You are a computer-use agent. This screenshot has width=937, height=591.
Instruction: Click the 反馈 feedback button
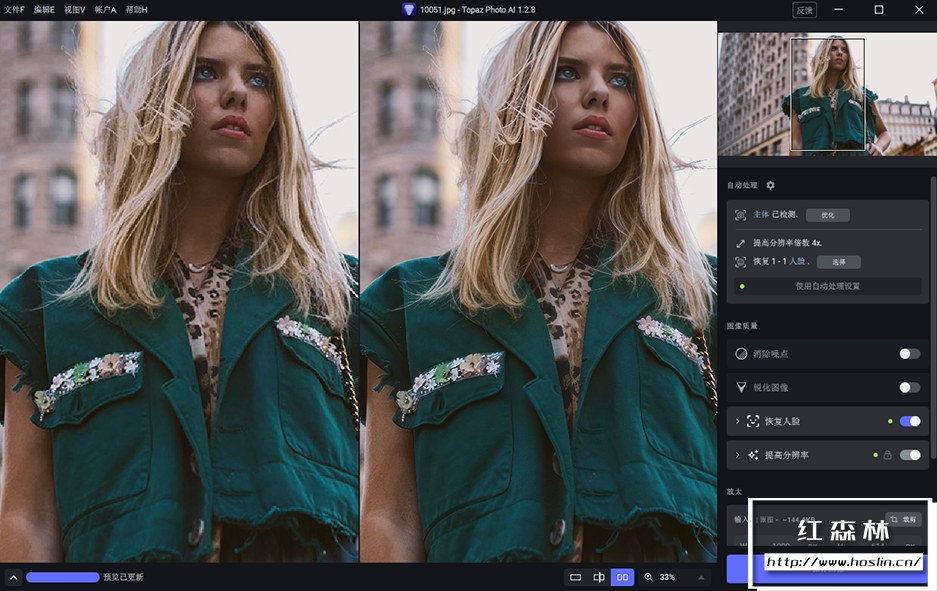point(804,10)
